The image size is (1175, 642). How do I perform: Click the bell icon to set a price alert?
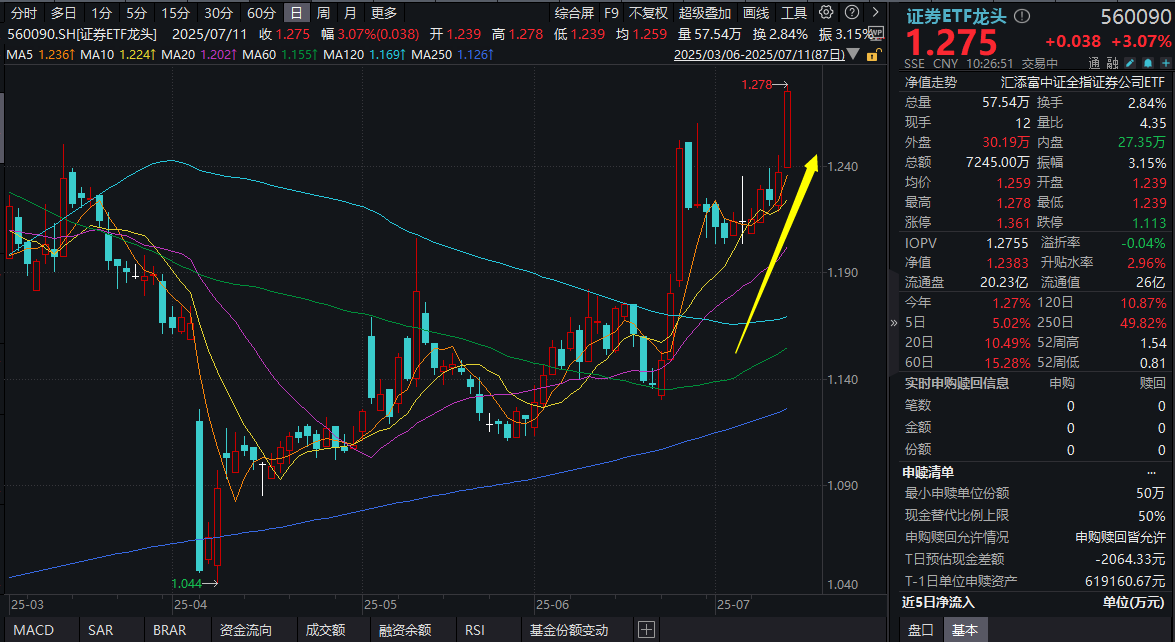coord(1146,63)
